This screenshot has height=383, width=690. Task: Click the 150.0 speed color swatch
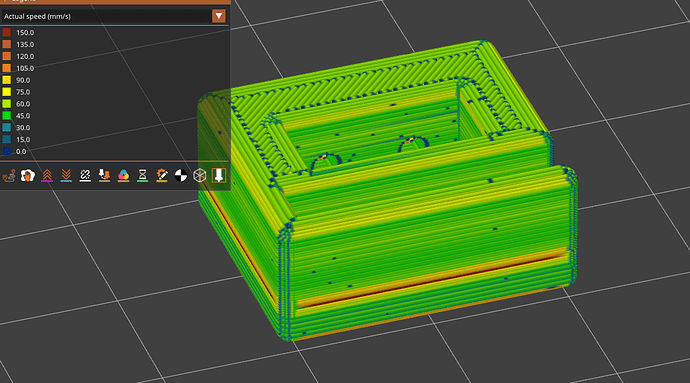(7, 33)
